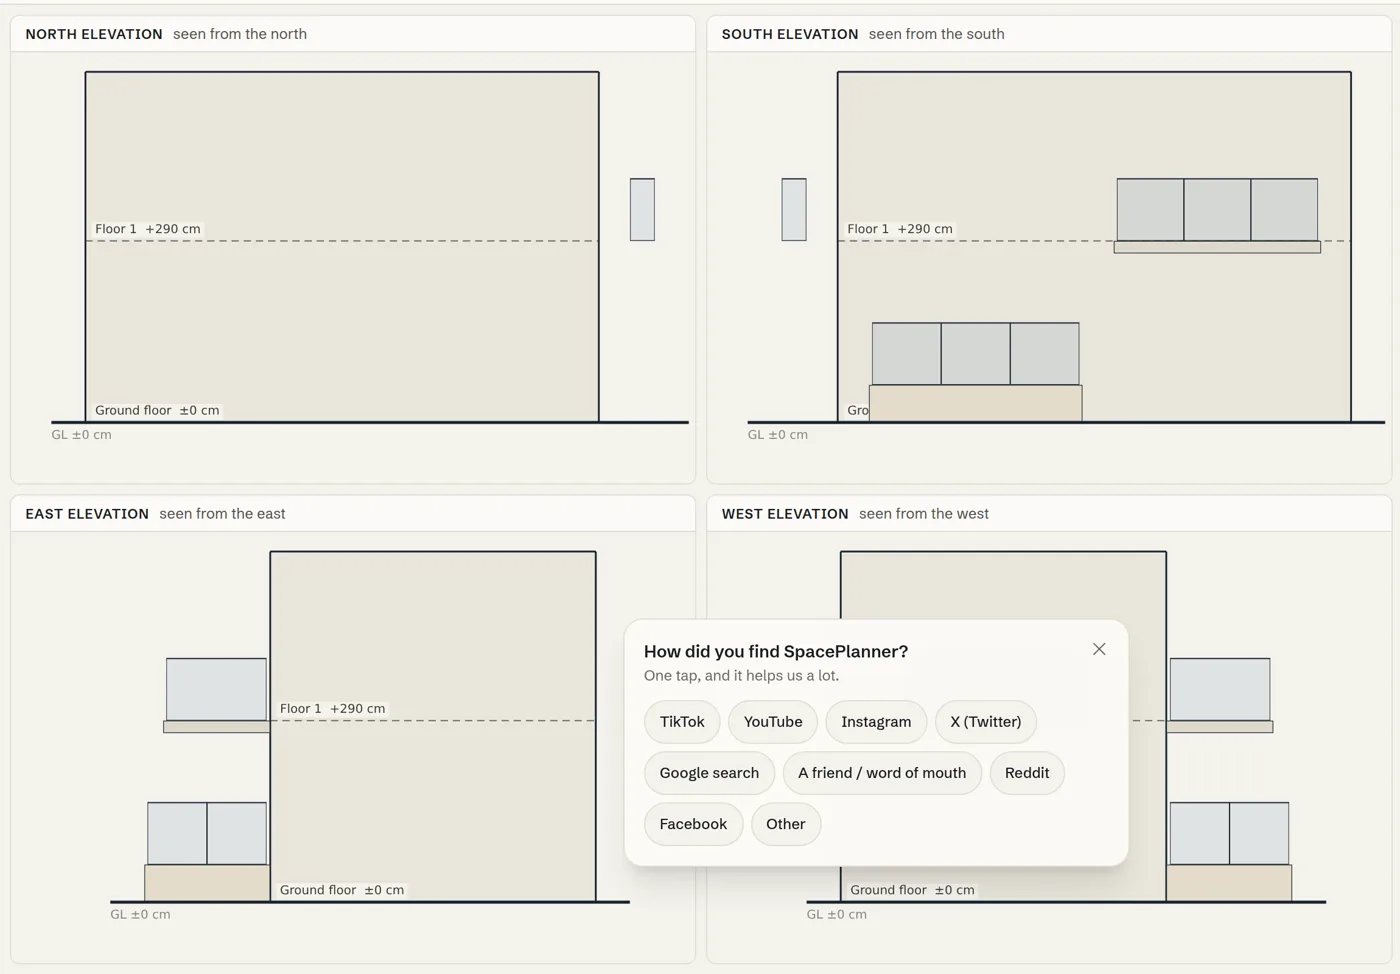Viewport: 1400px width, 974px height.
Task: Click east elevation 'Ground floor ±0 cm' label
Action: click(342, 890)
